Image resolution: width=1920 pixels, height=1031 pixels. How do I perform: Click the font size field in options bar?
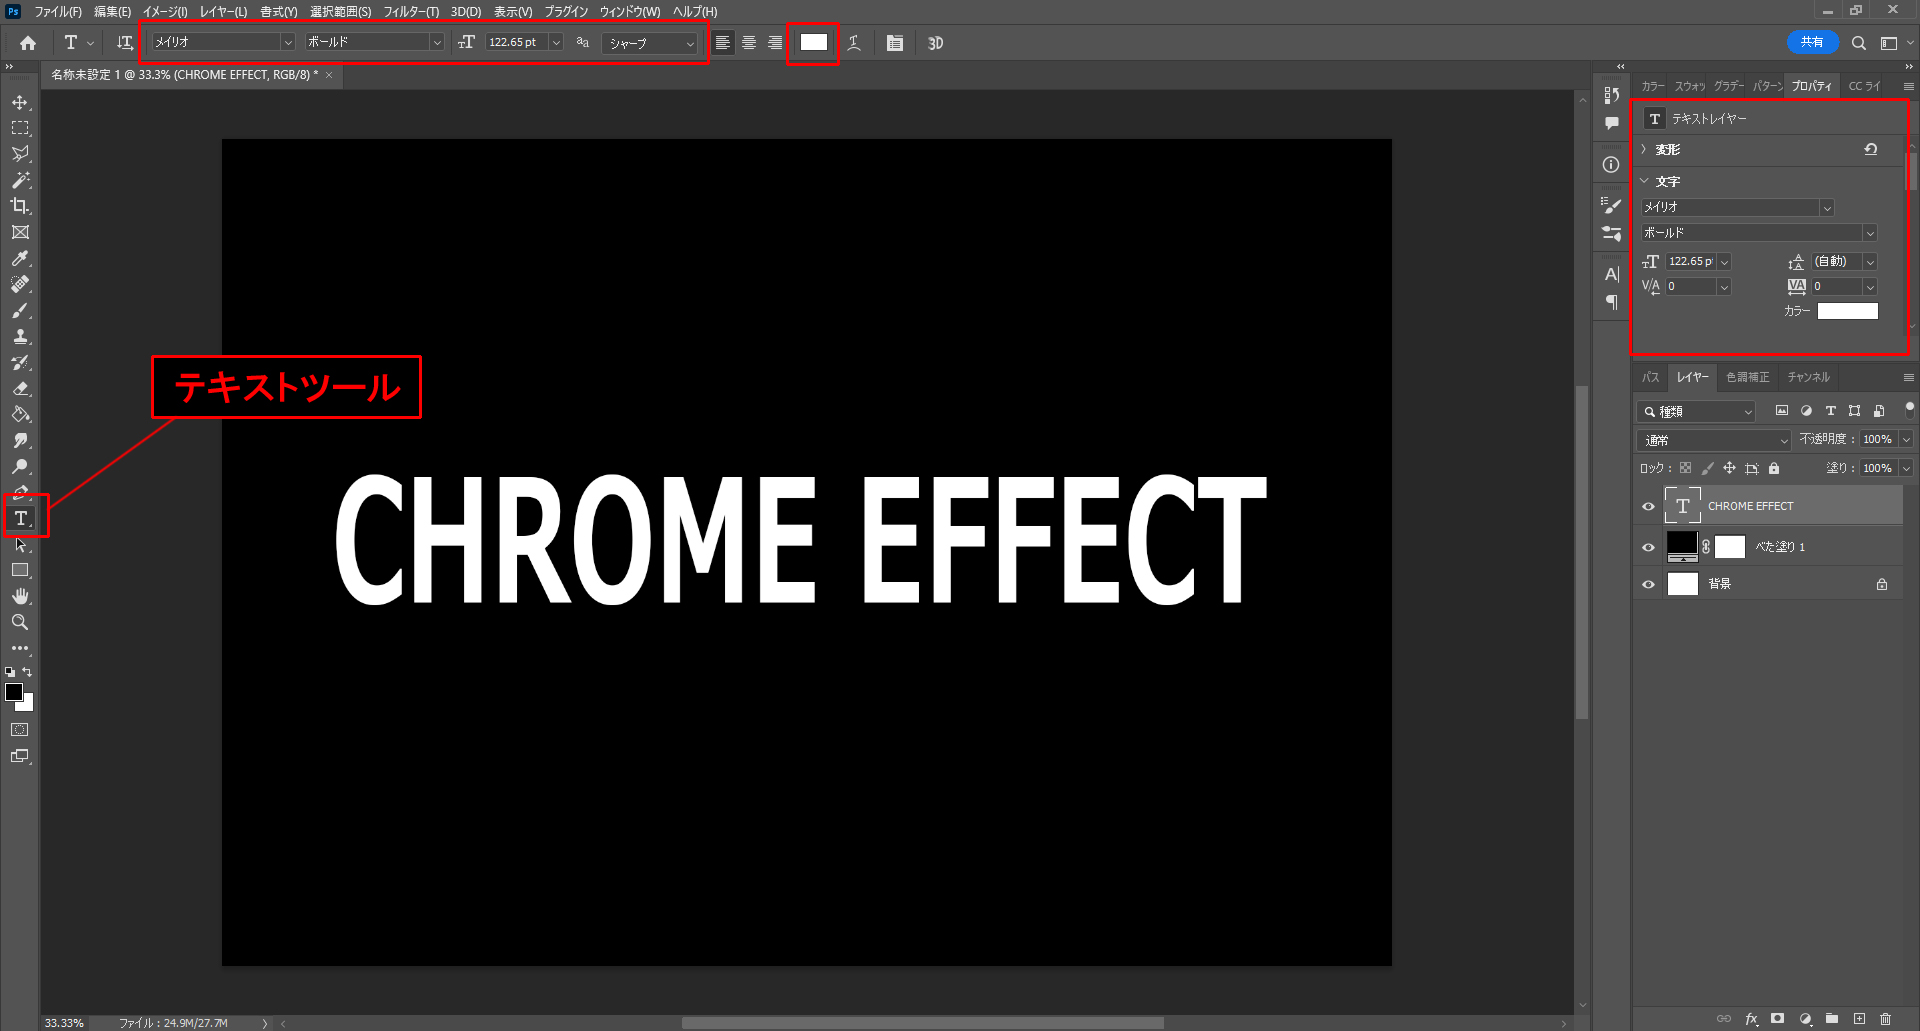click(514, 42)
